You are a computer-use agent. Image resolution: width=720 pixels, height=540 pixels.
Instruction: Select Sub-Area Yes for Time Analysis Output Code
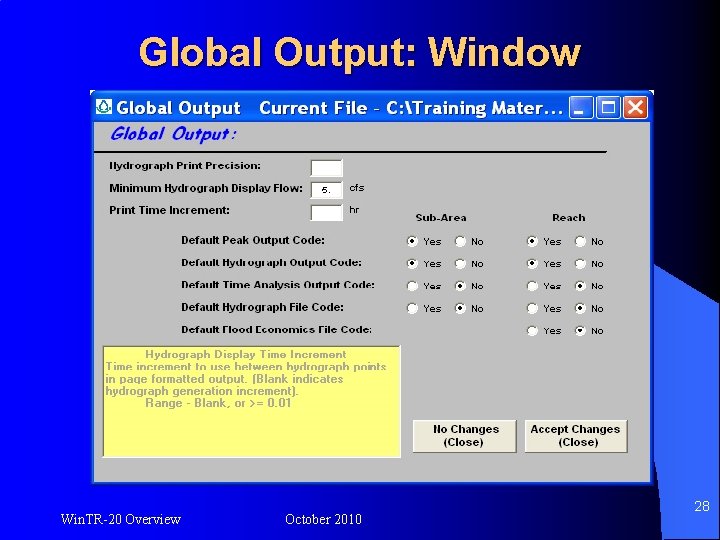click(412, 286)
